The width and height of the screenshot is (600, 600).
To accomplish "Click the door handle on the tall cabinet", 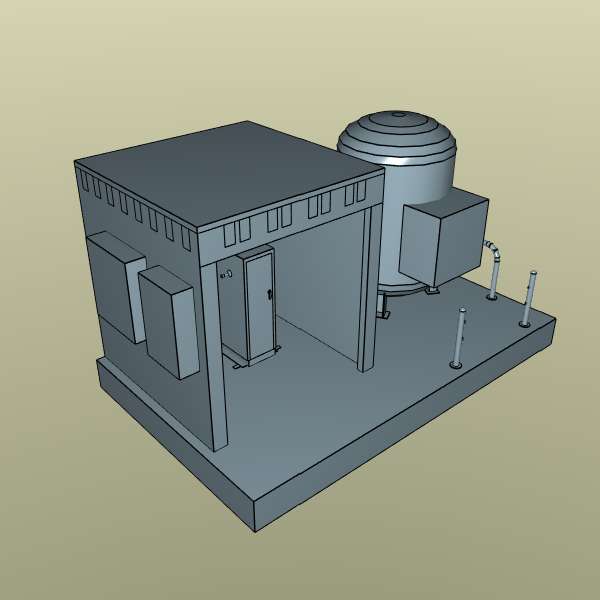I will click(269, 294).
